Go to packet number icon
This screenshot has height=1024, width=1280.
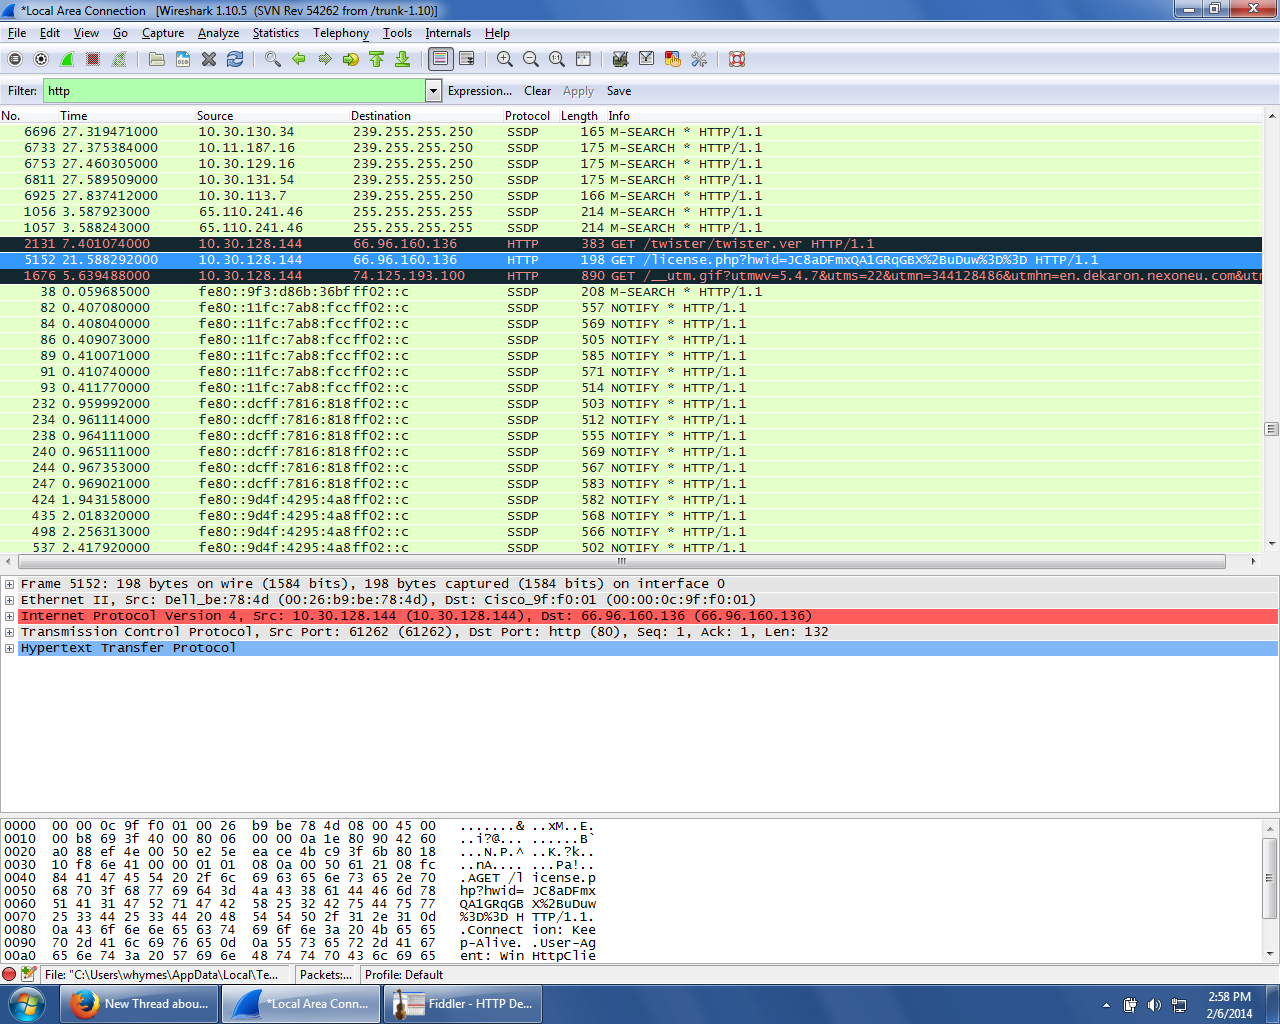(x=351, y=59)
